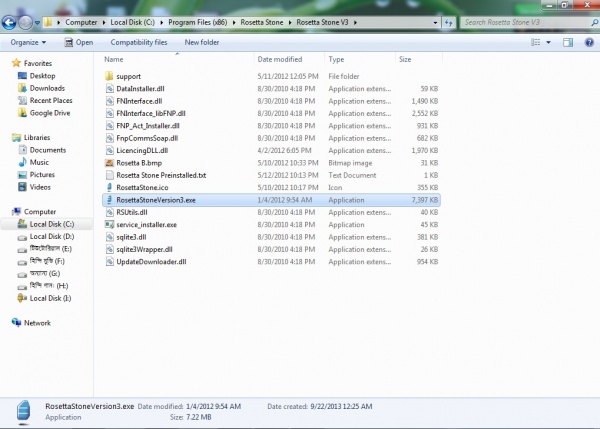600x429 pixels.
Task: Sort by the Size column header
Action: coord(405,59)
